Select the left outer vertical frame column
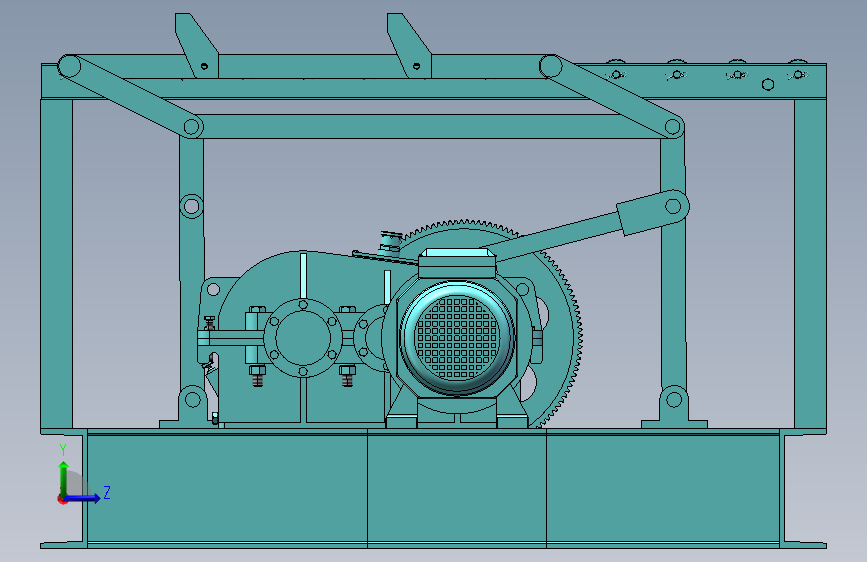The height and width of the screenshot is (562, 867). [56, 264]
